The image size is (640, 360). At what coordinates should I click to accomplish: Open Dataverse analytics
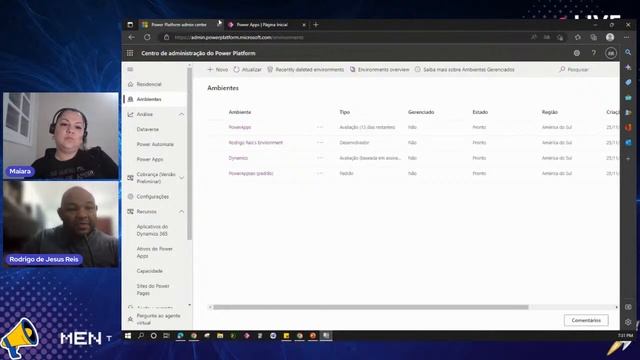coord(148,129)
